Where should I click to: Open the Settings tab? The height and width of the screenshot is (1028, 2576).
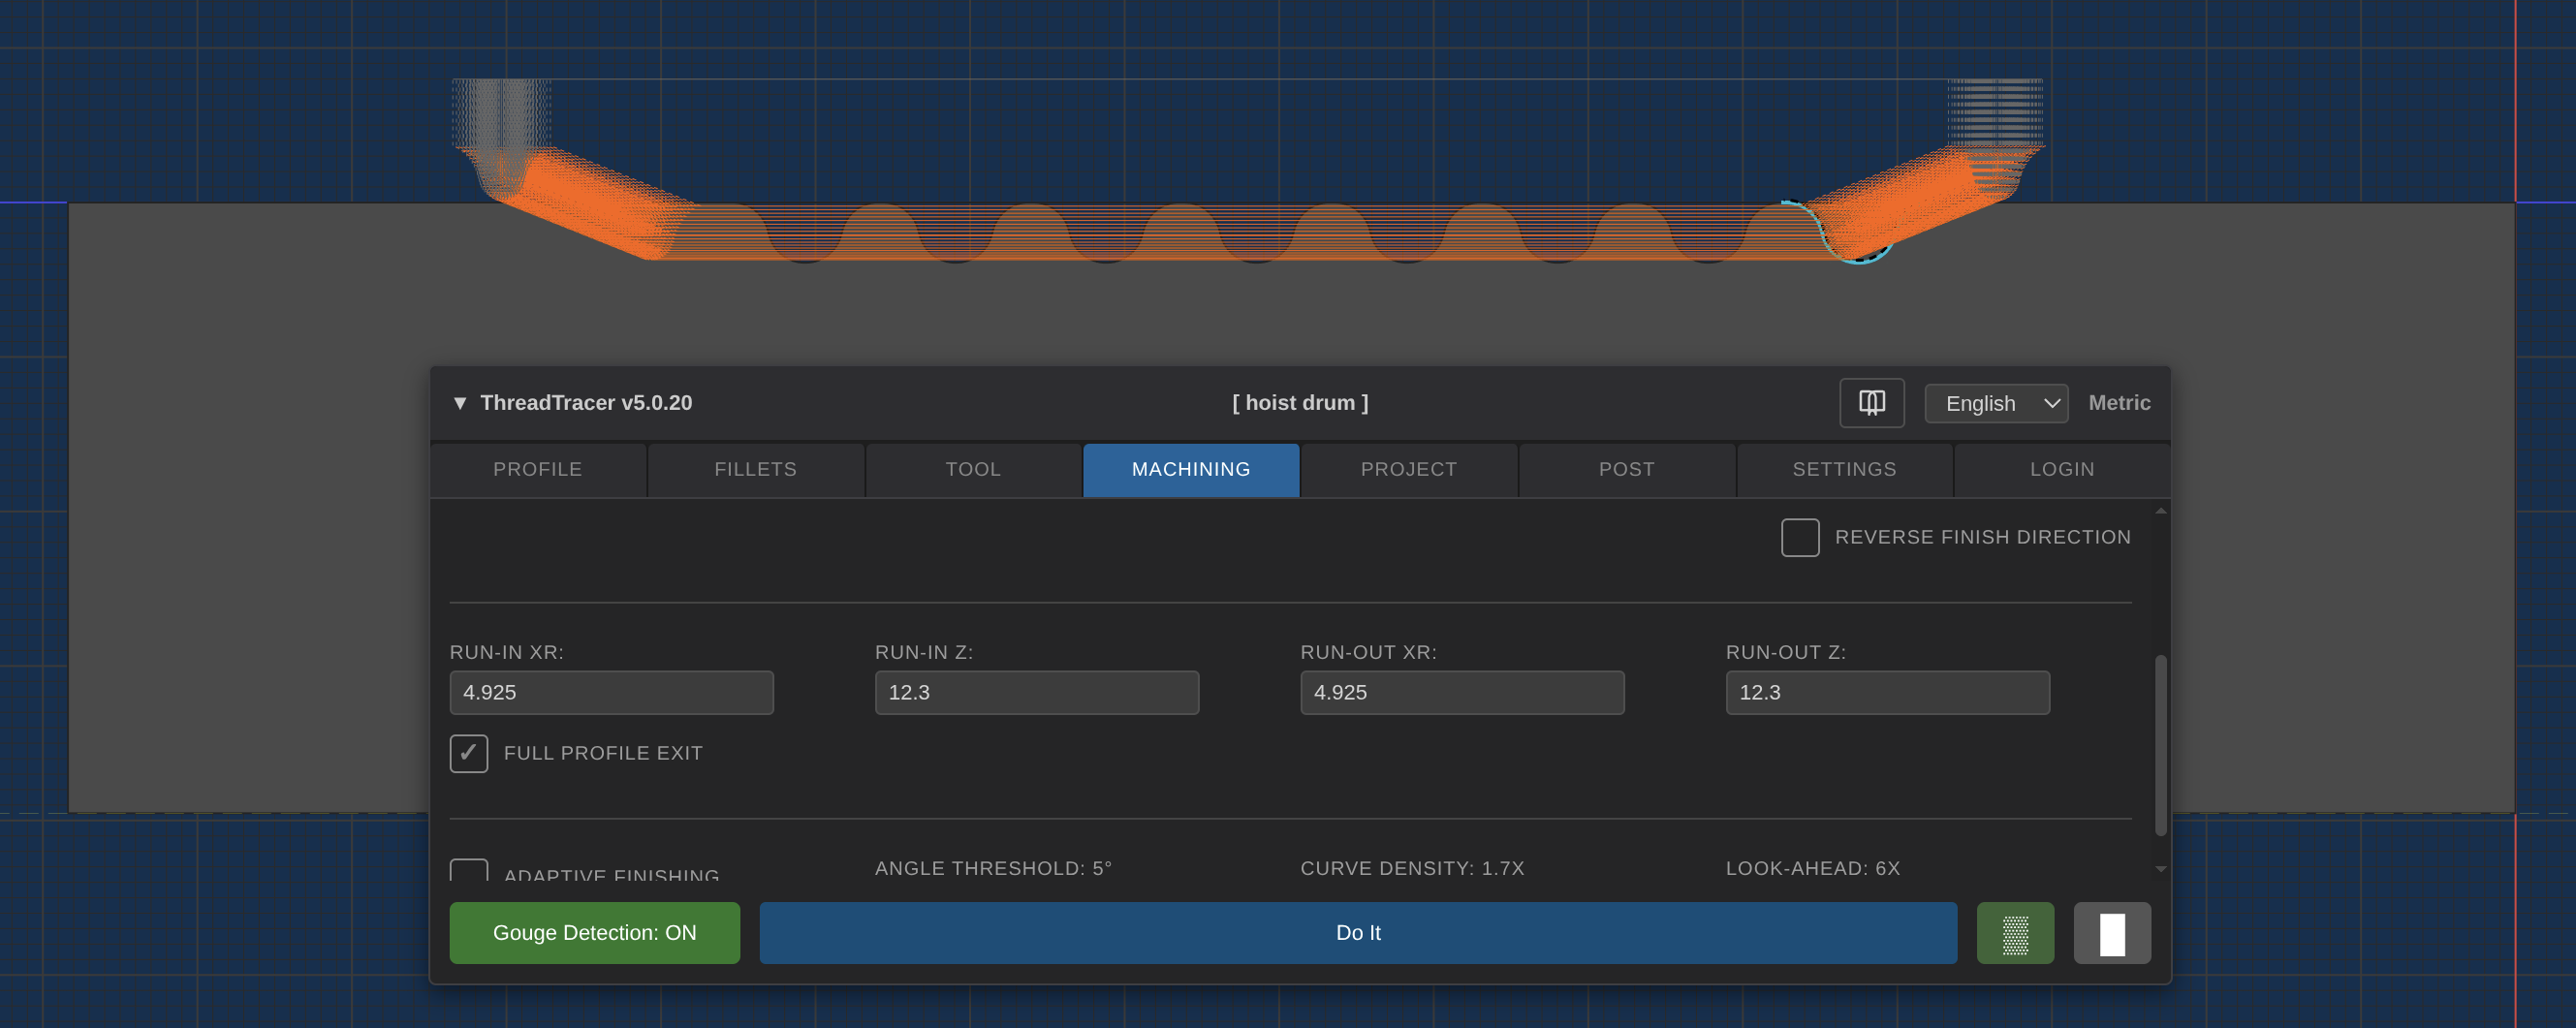(1843, 470)
